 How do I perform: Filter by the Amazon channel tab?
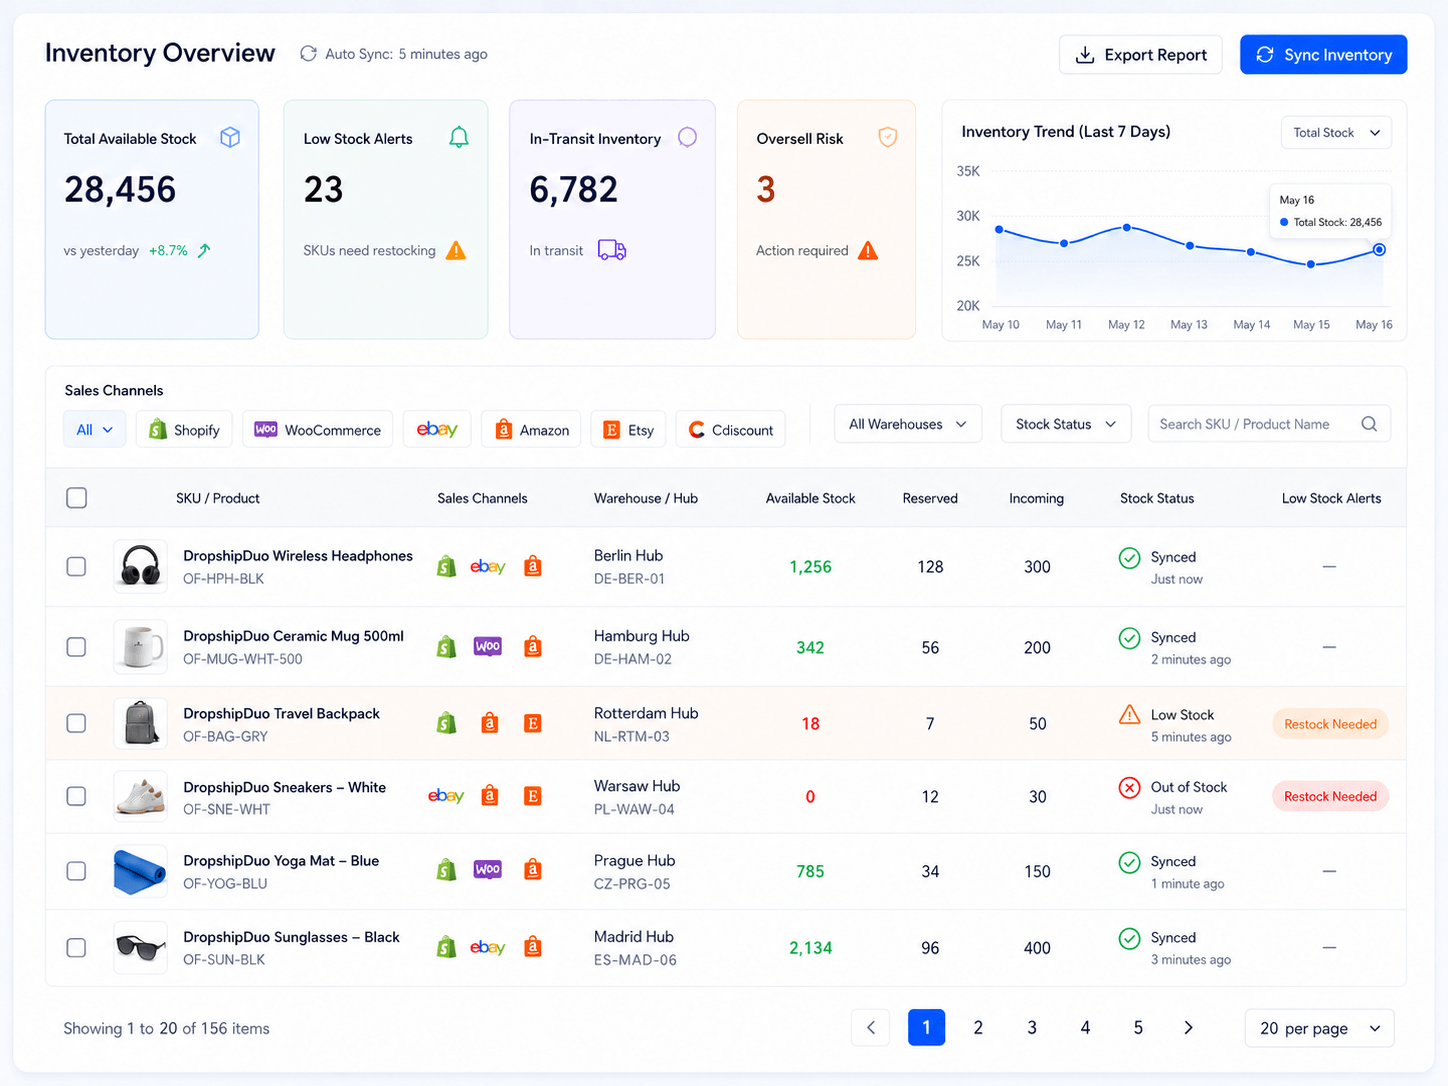[x=532, y=430]
